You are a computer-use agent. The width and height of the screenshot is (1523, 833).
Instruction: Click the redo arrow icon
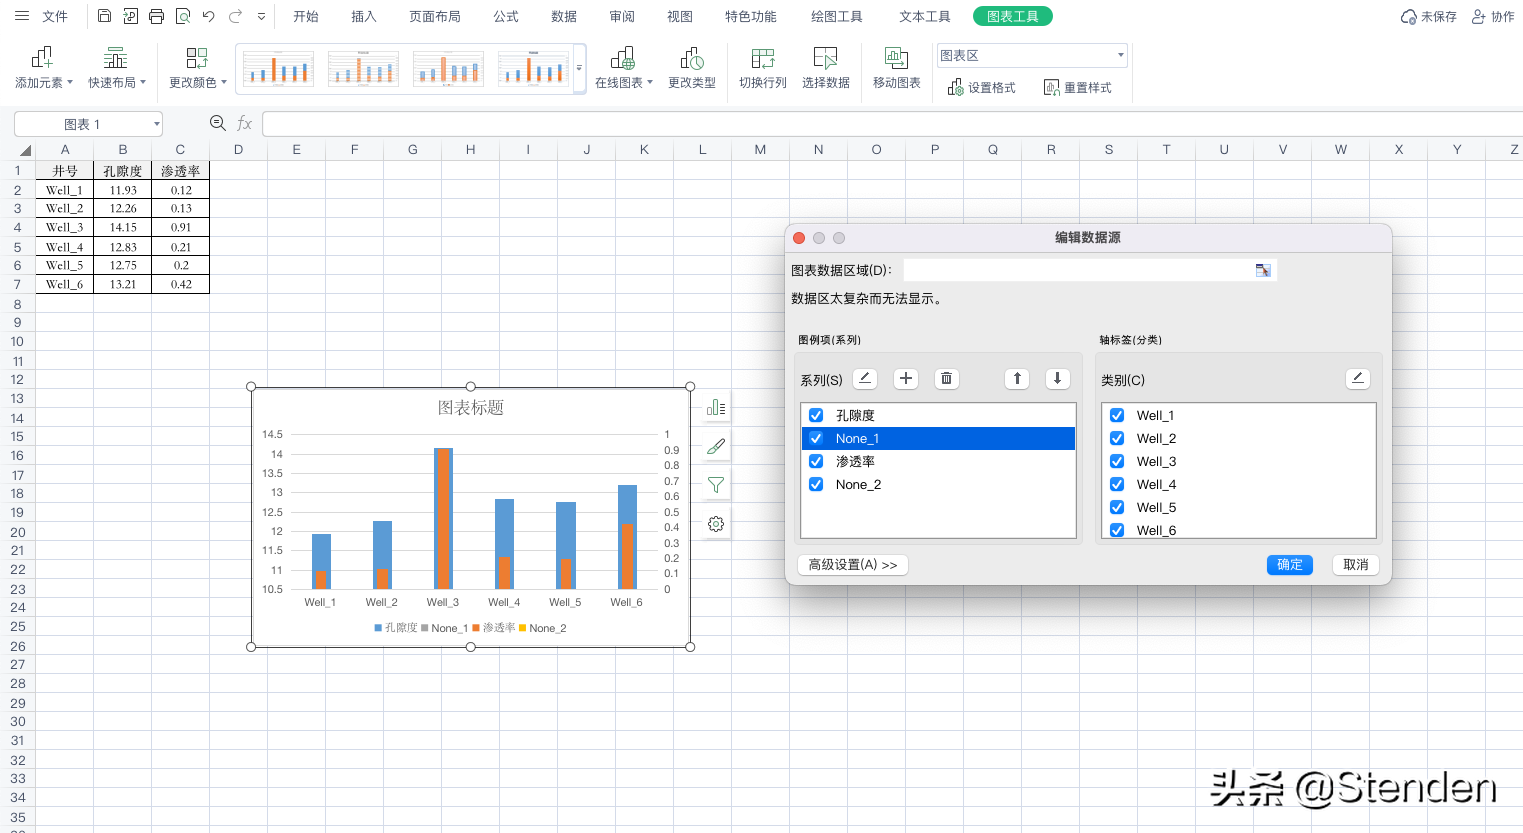click(x=235, y=16)
